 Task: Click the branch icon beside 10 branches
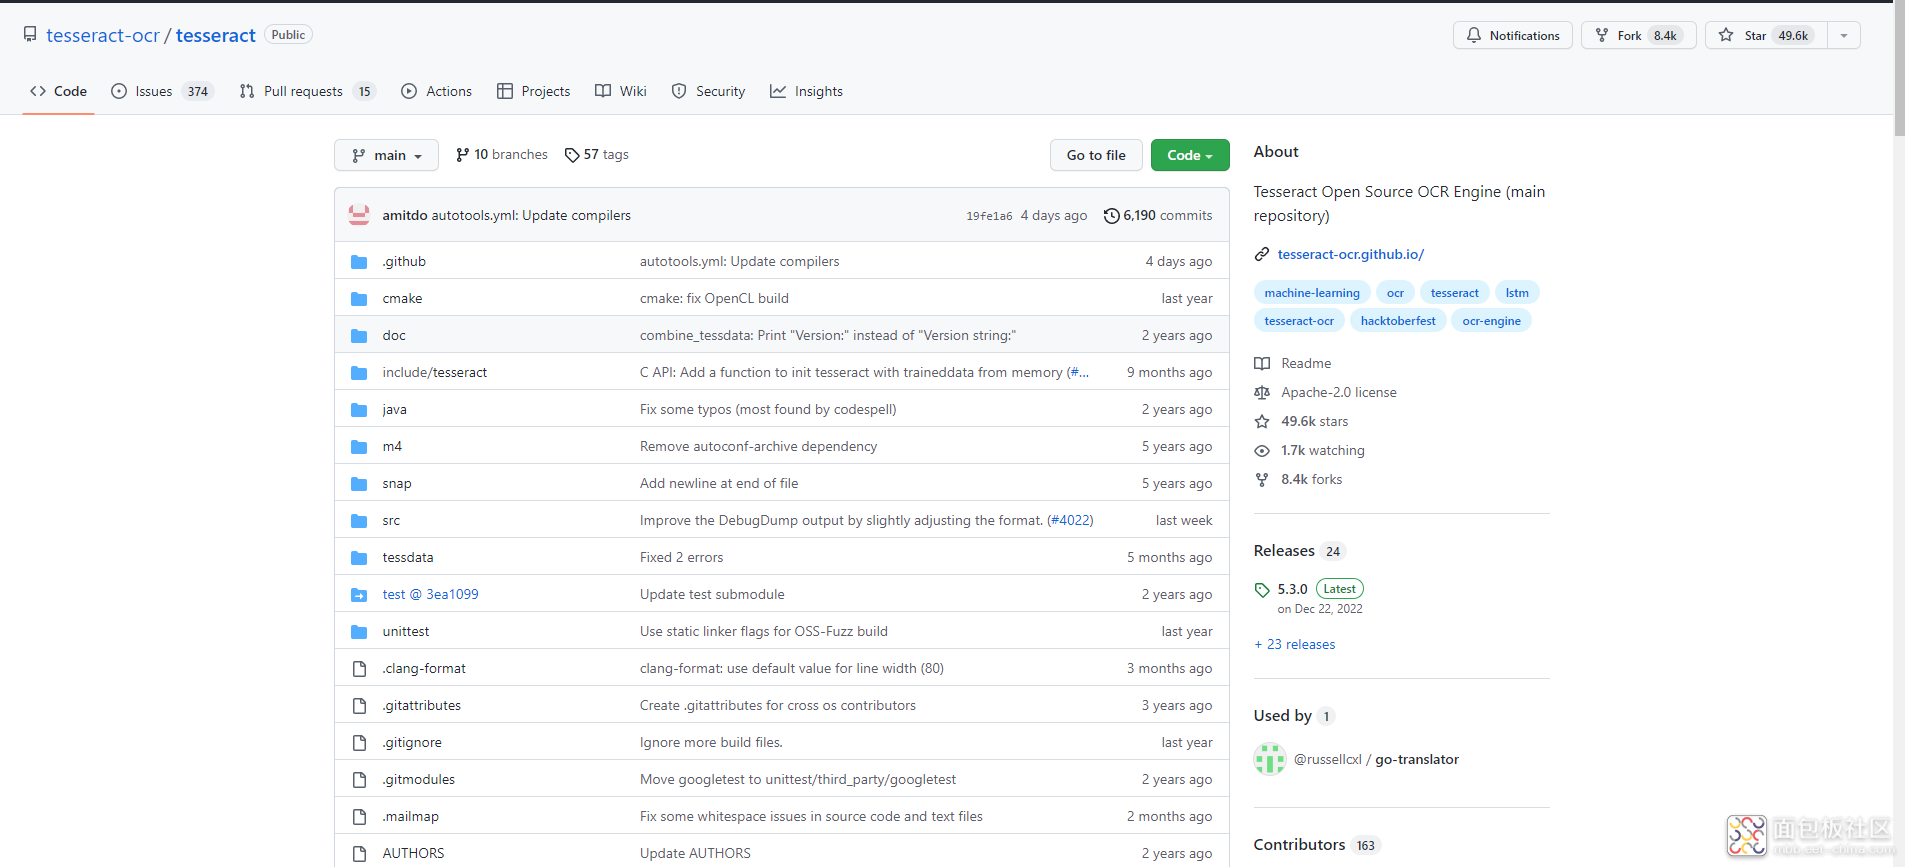(462, 155)
